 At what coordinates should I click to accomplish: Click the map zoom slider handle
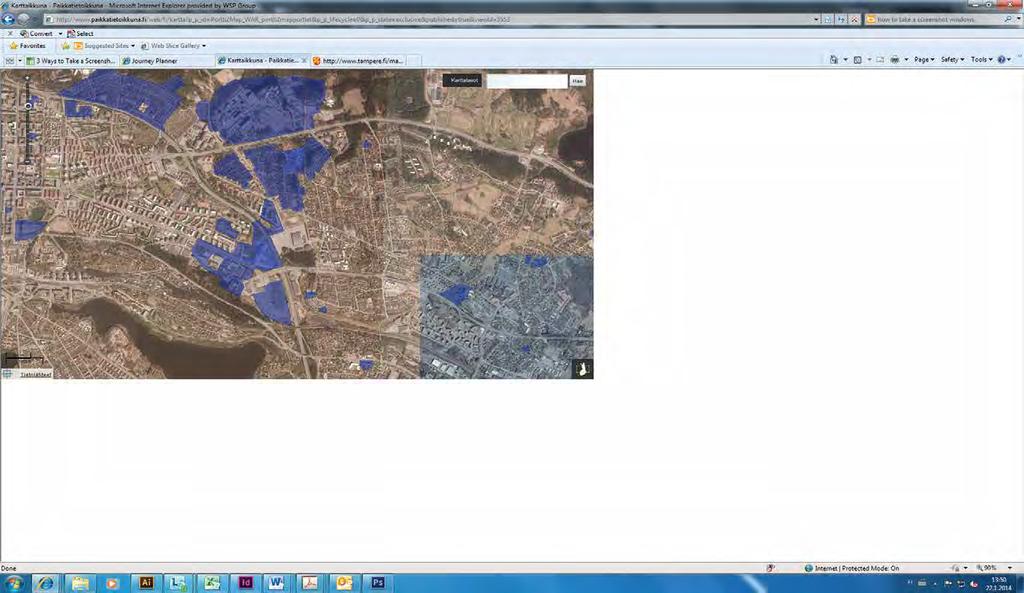(27, 105)
